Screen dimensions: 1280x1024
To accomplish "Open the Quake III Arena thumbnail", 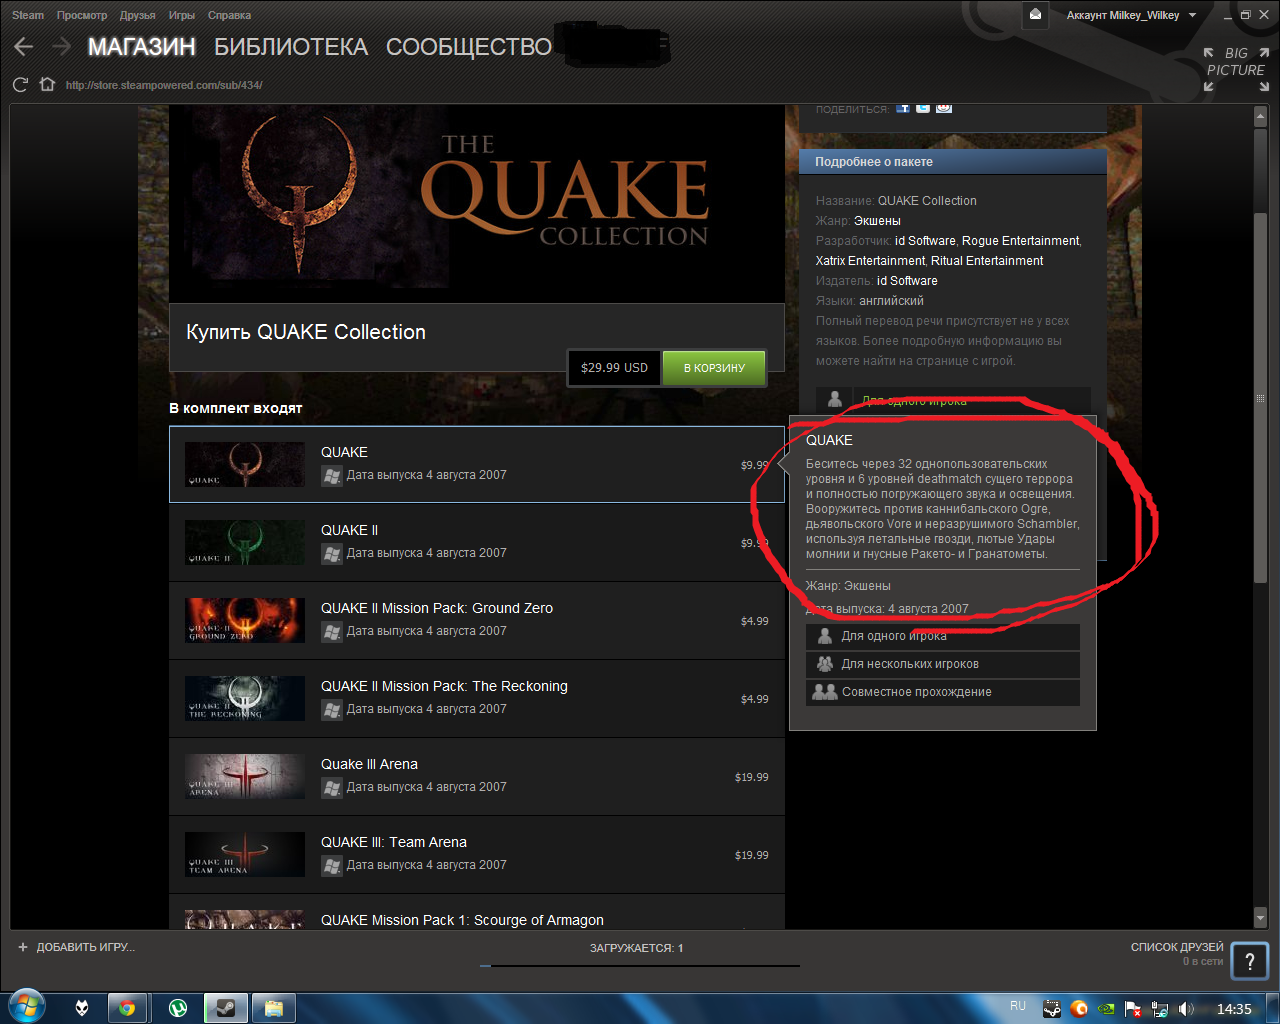I will pyautogui.click(x=245, y=777).
